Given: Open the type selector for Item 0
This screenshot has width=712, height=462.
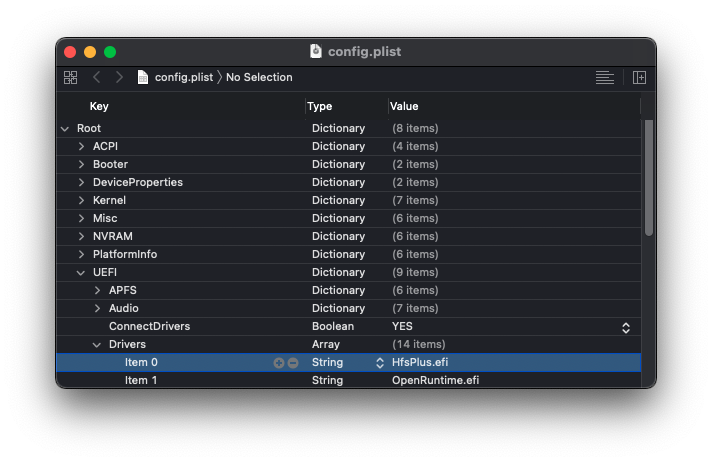Looking at the screenshot, I should (380, 362).
